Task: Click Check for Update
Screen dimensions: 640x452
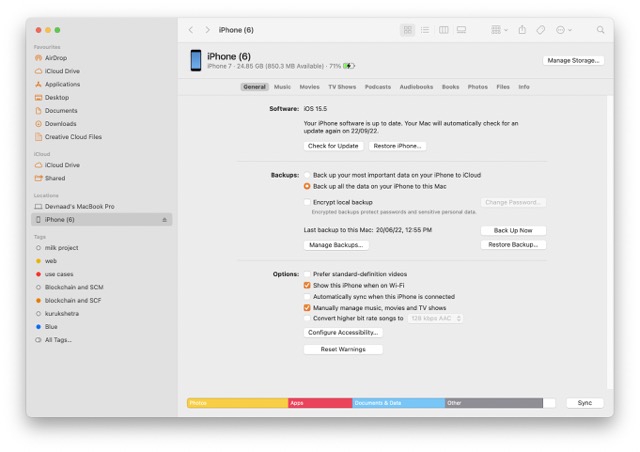Action: (x=333, y=146)
